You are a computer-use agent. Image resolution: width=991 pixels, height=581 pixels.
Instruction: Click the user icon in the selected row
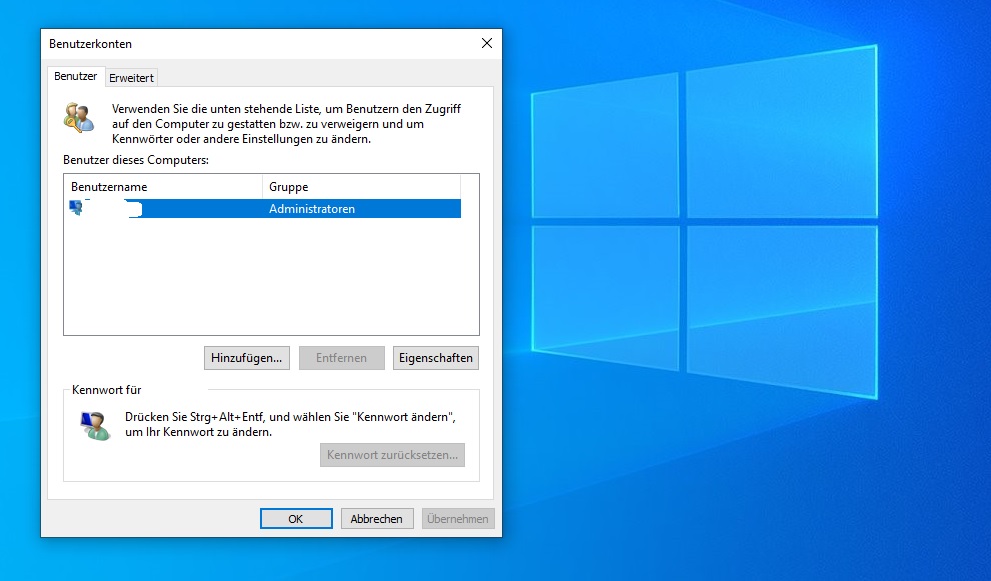pyautogui.click(x=76, y=208)
